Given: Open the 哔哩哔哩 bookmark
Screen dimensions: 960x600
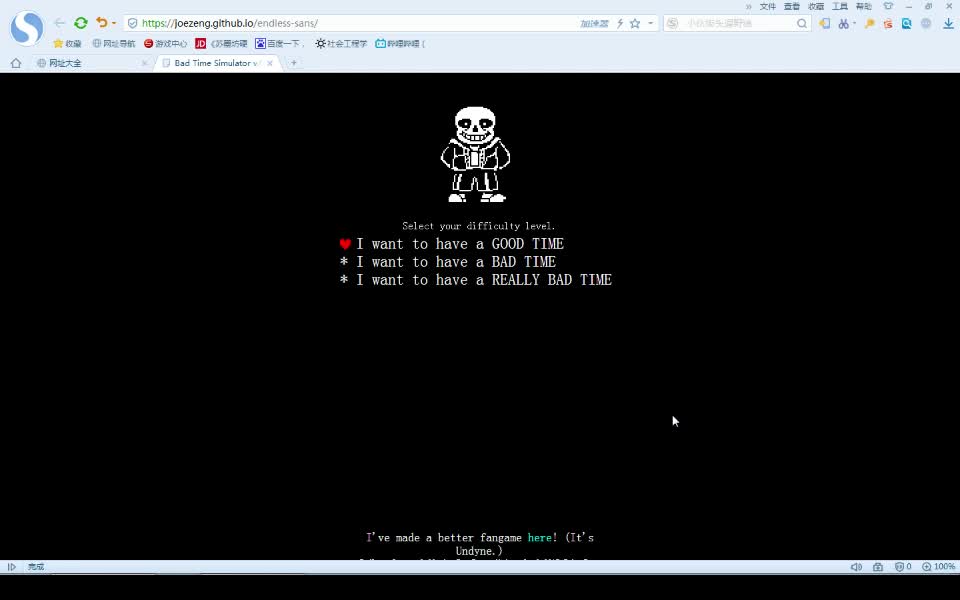Looking at the screenshot, I should 400,43.
